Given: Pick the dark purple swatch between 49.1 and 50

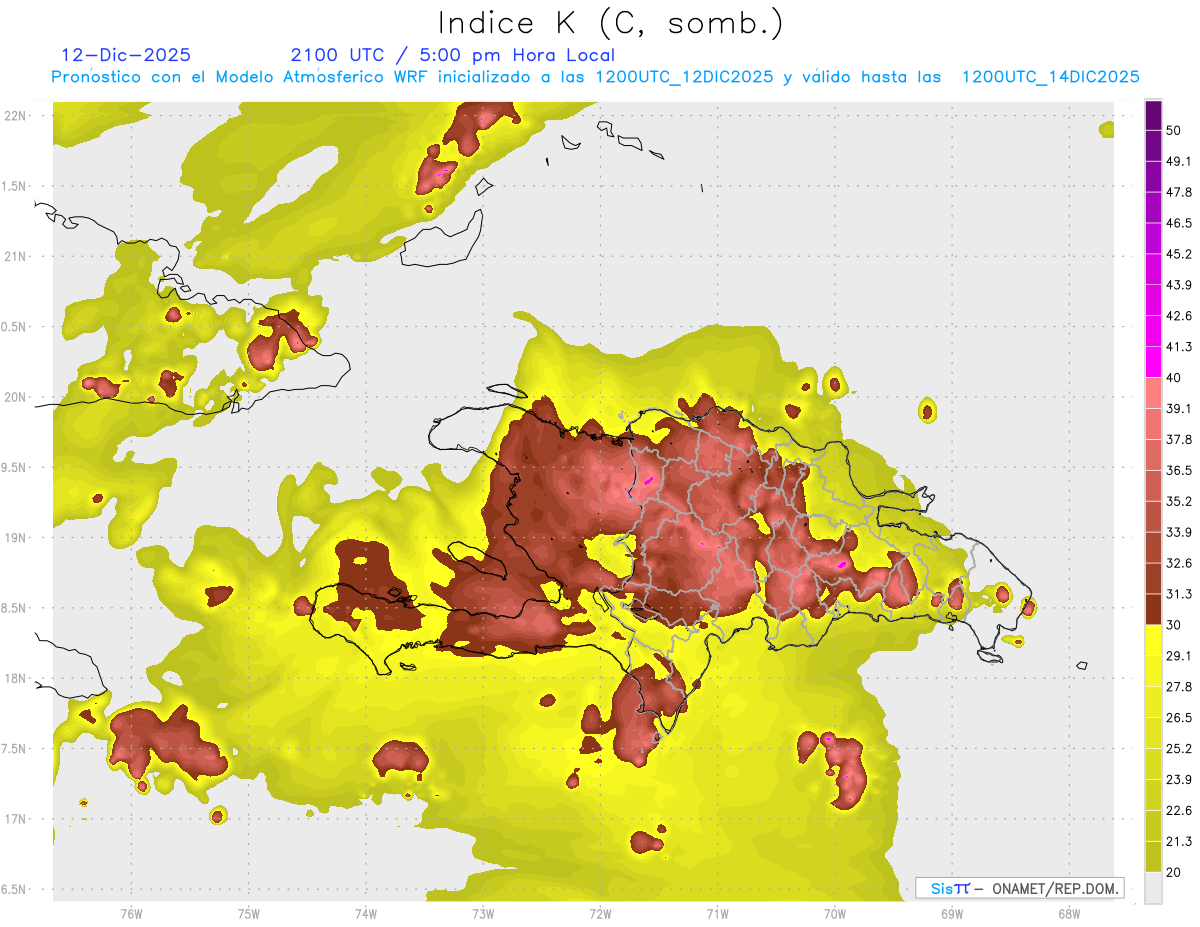Looking at the screenshot, I should 1153,146.
